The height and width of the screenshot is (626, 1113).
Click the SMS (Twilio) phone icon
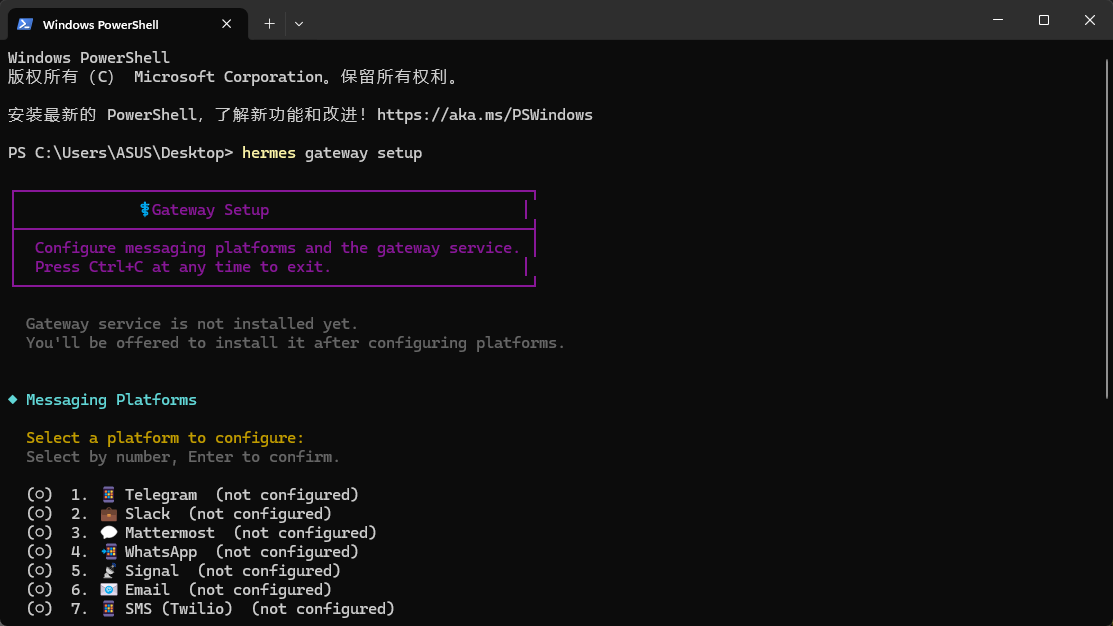pos(109,609)
